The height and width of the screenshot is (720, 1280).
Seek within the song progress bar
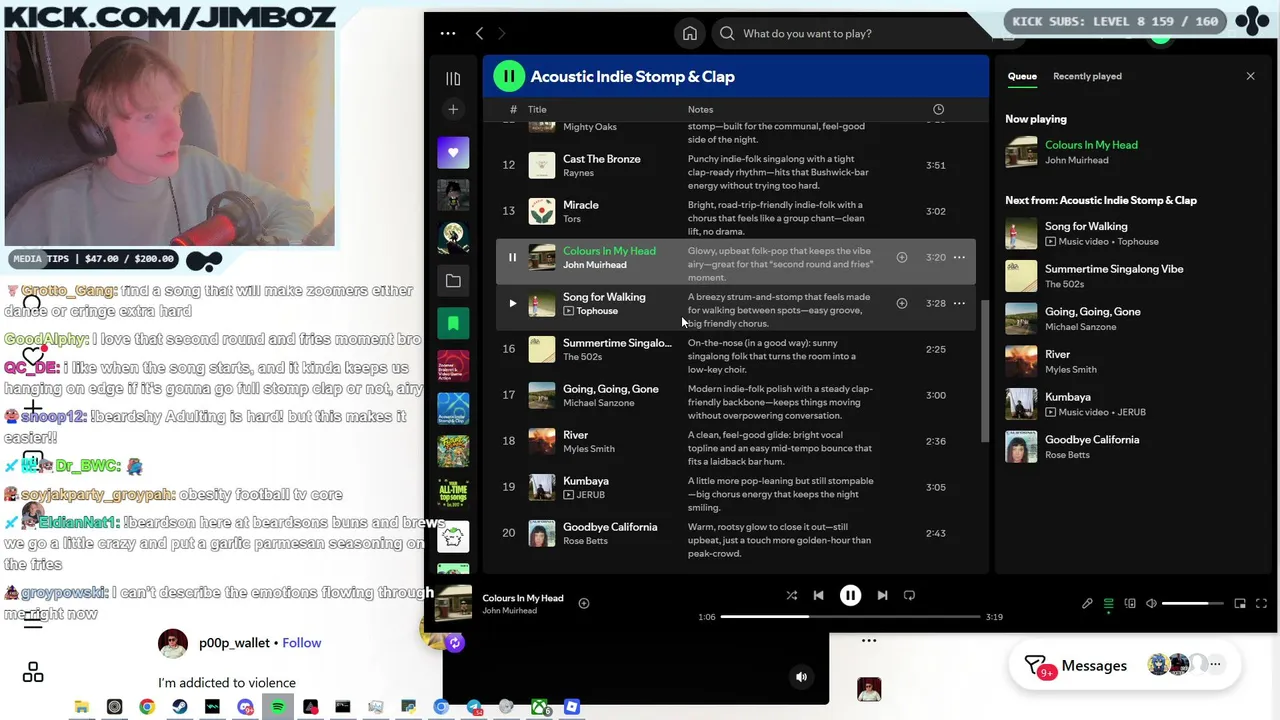click(850, 617)
